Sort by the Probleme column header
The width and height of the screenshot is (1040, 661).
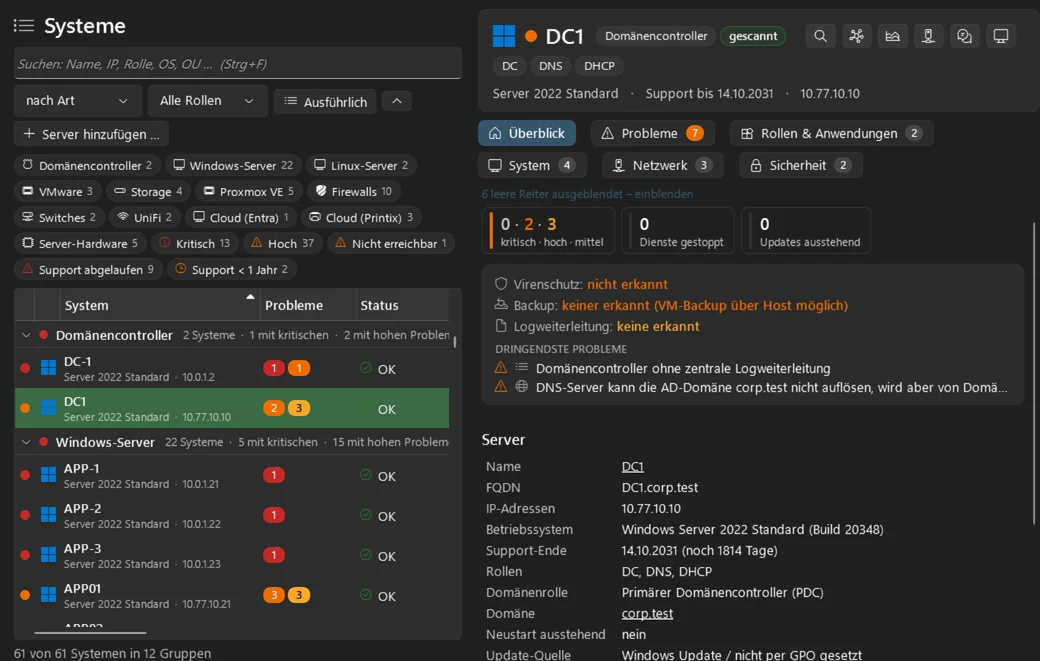(x=308, y=305)
